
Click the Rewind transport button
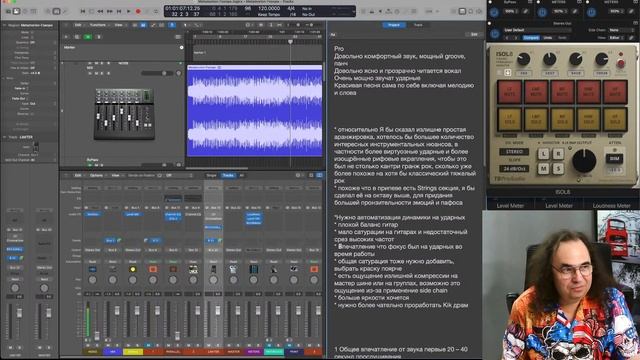tap(100, 11)
